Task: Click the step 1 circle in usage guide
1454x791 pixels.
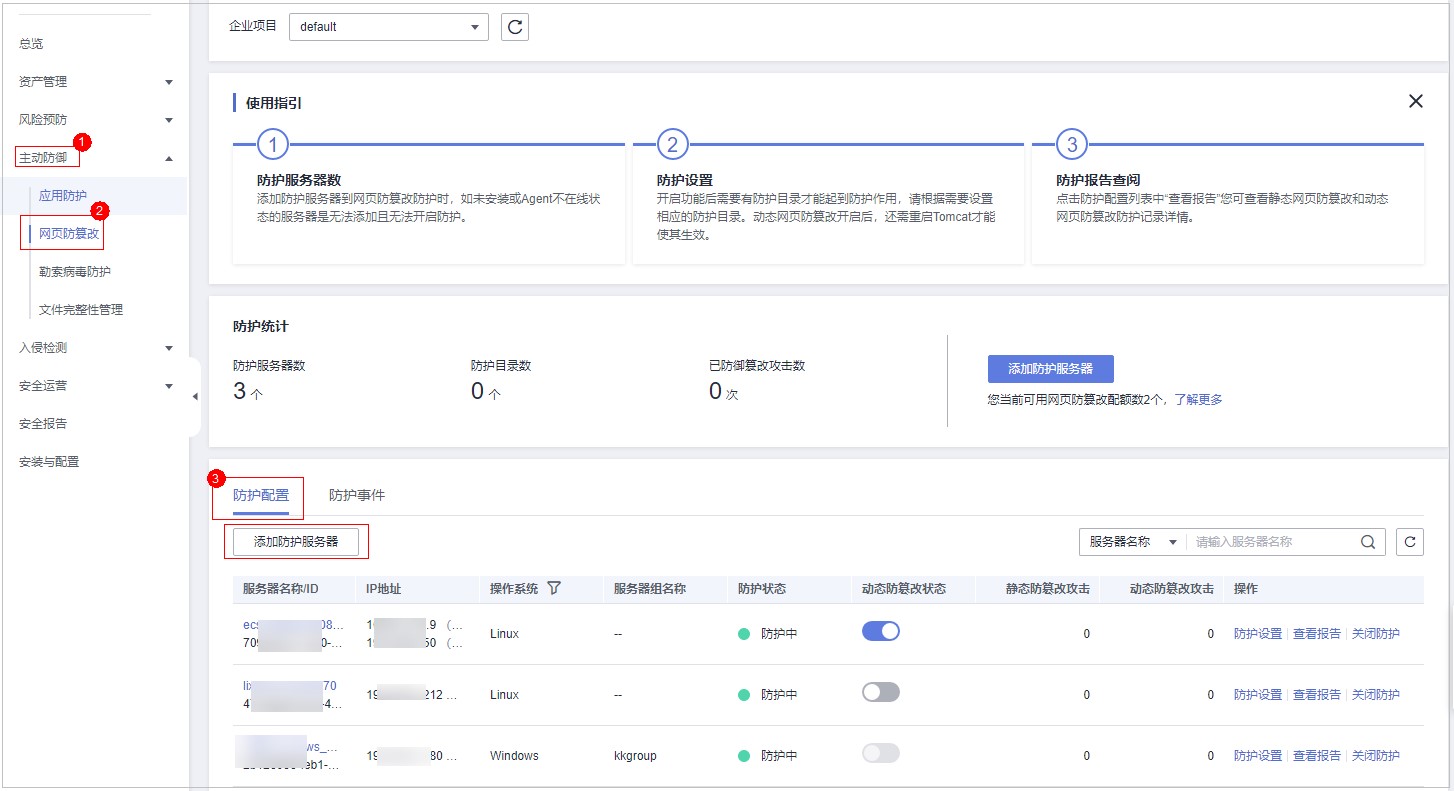Action: 273,145
